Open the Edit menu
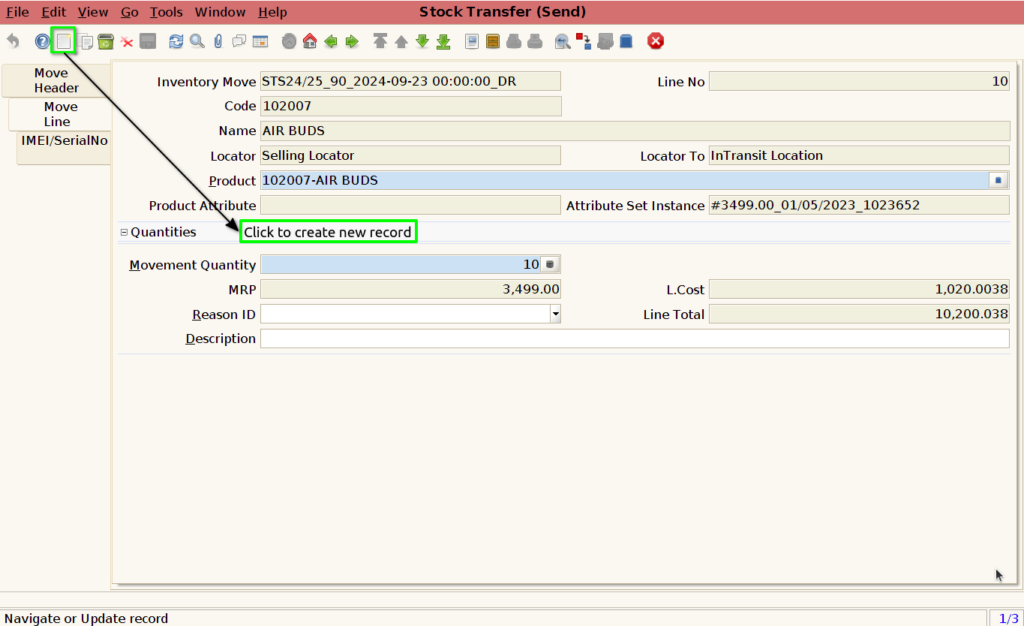1024x626 pixels. [54, 12]
